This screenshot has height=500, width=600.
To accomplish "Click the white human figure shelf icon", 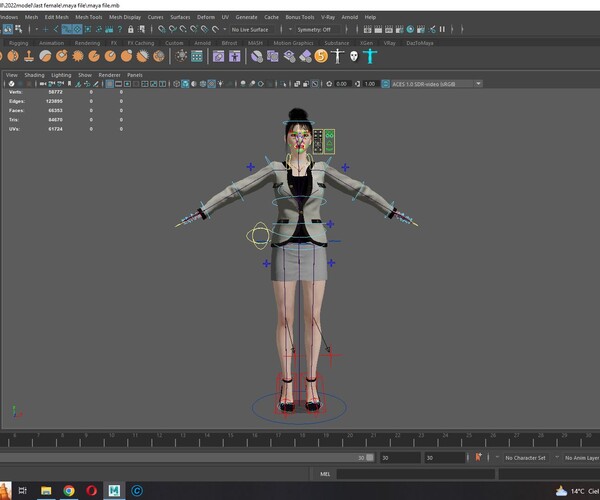I will click(x=337, y=56).
